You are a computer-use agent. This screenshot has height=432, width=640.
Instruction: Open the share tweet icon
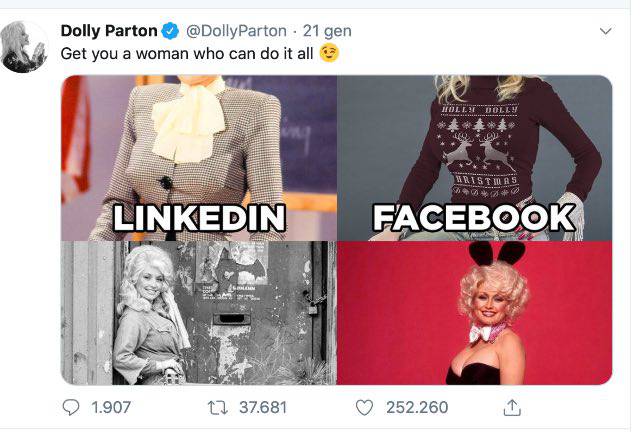point(512,406)
